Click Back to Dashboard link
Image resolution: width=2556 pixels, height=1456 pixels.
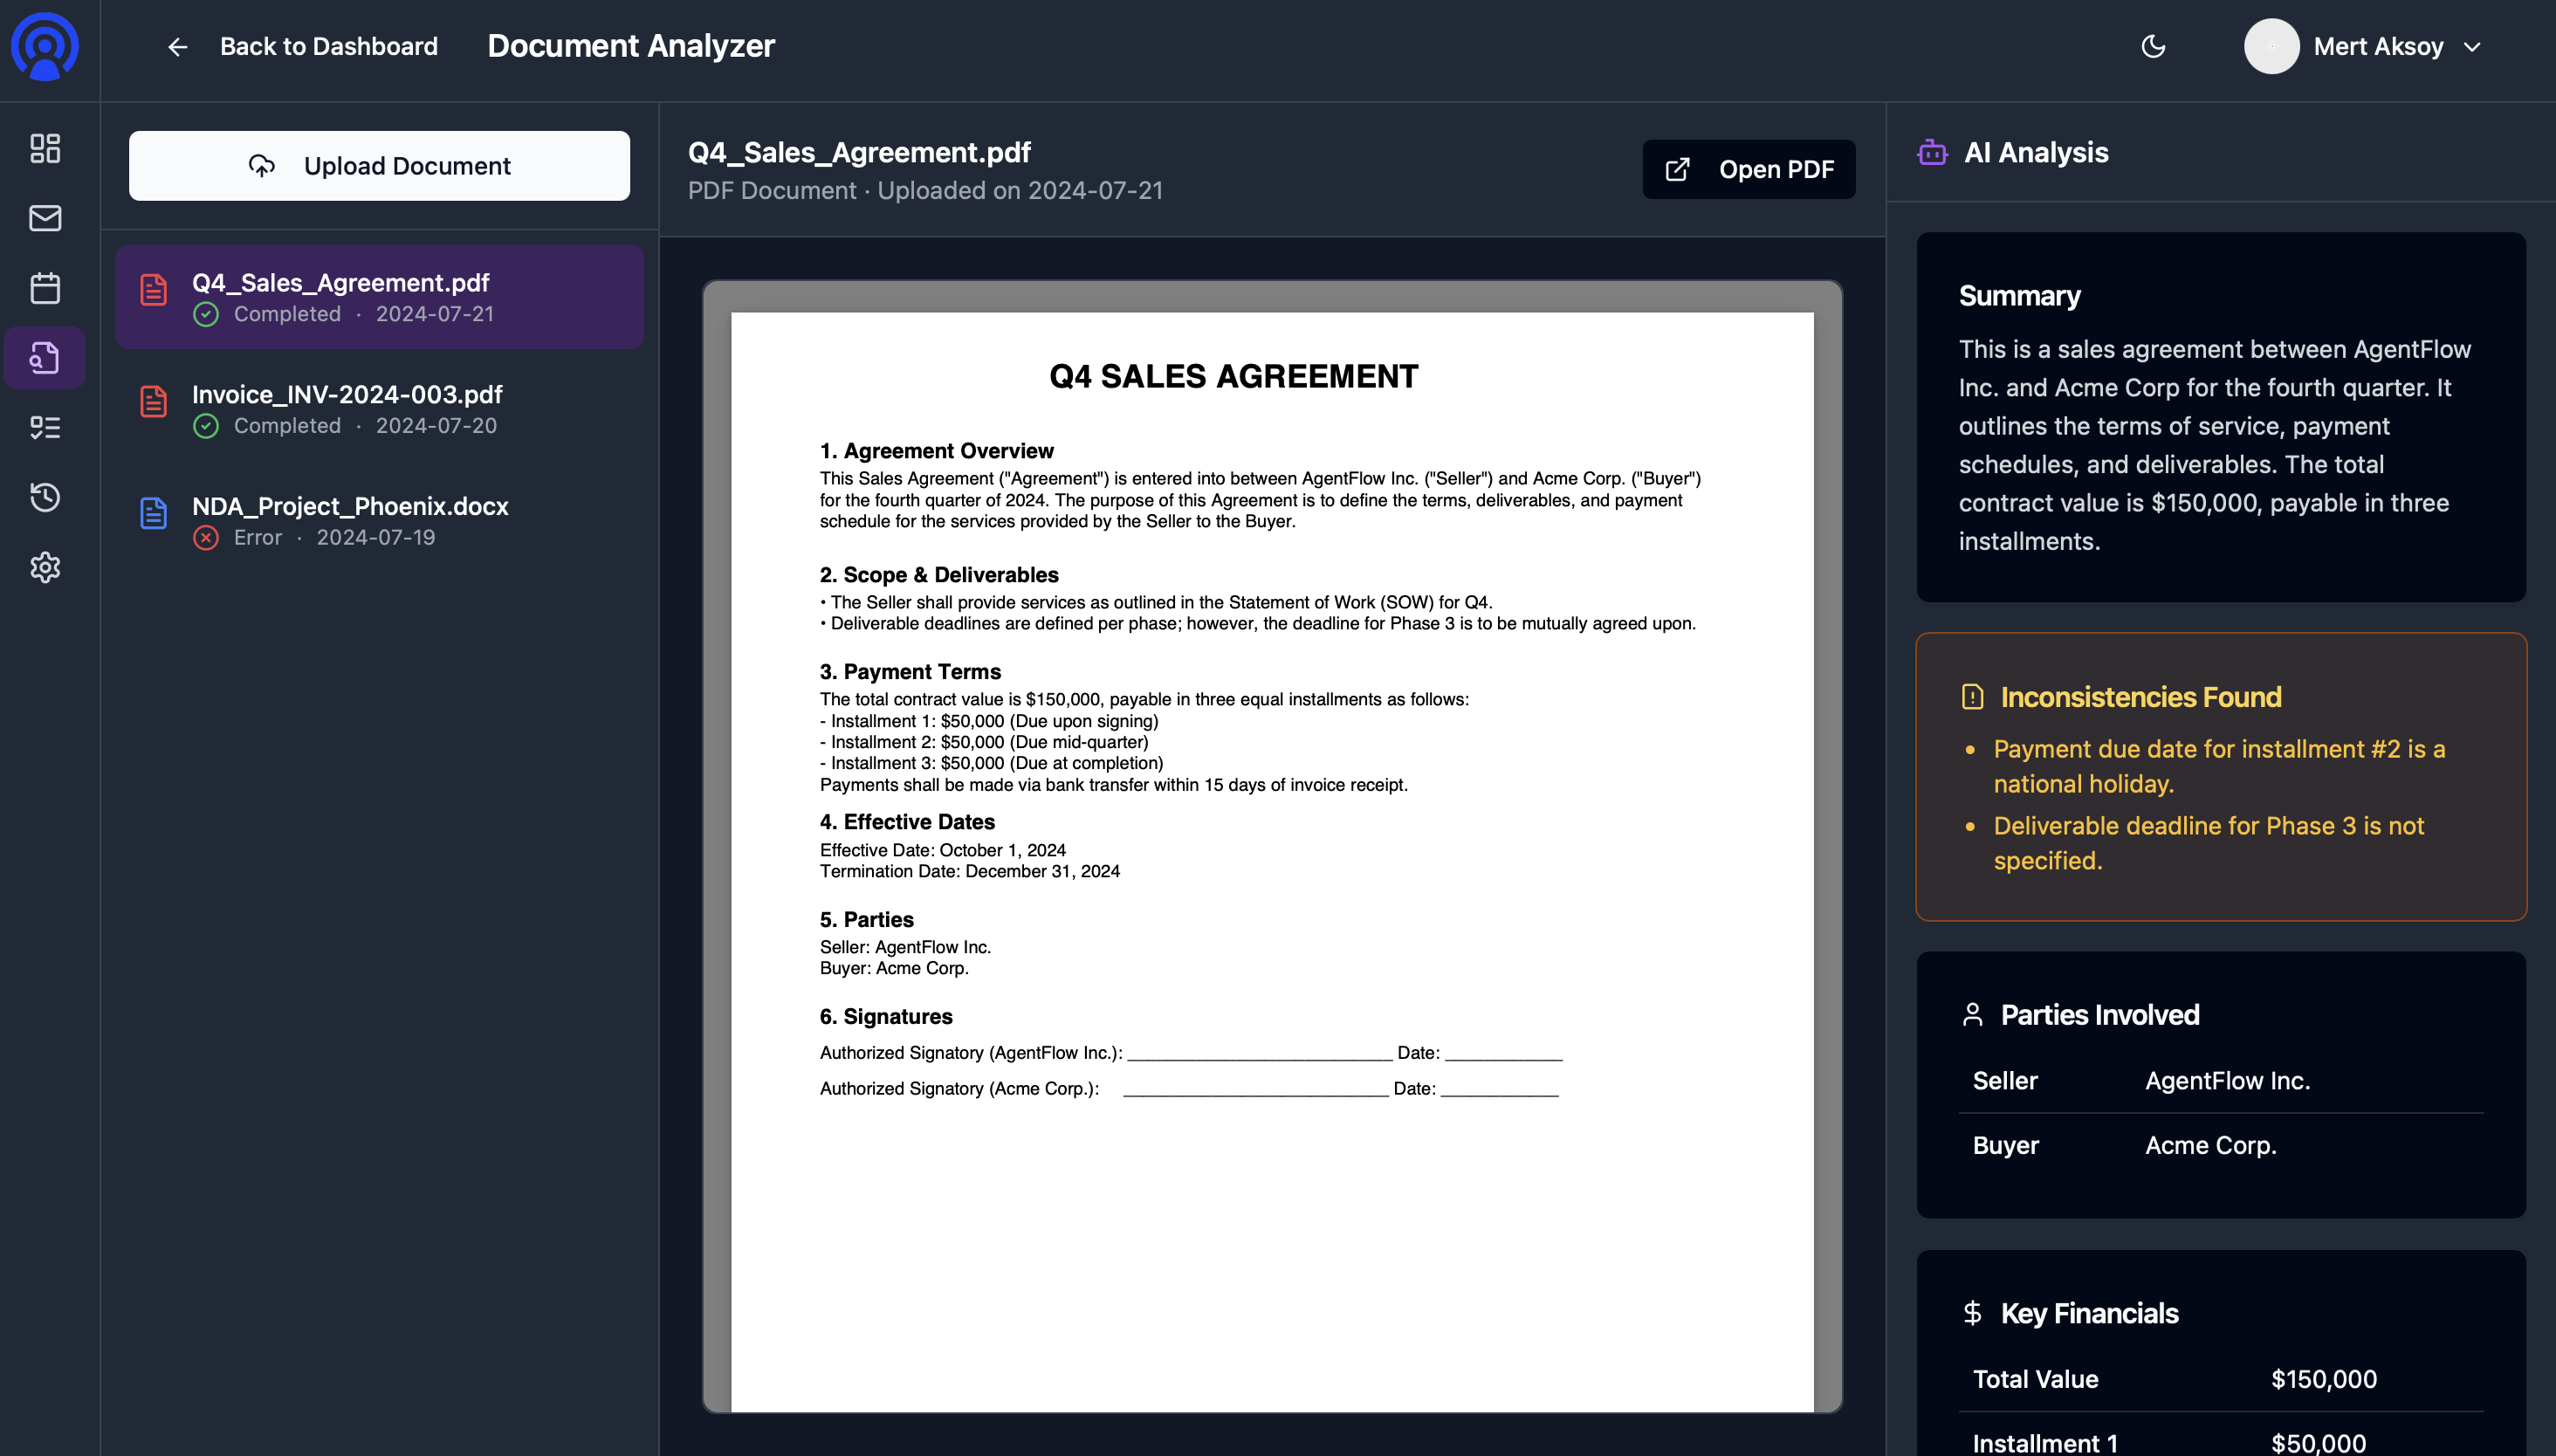[x=328, y=46]
